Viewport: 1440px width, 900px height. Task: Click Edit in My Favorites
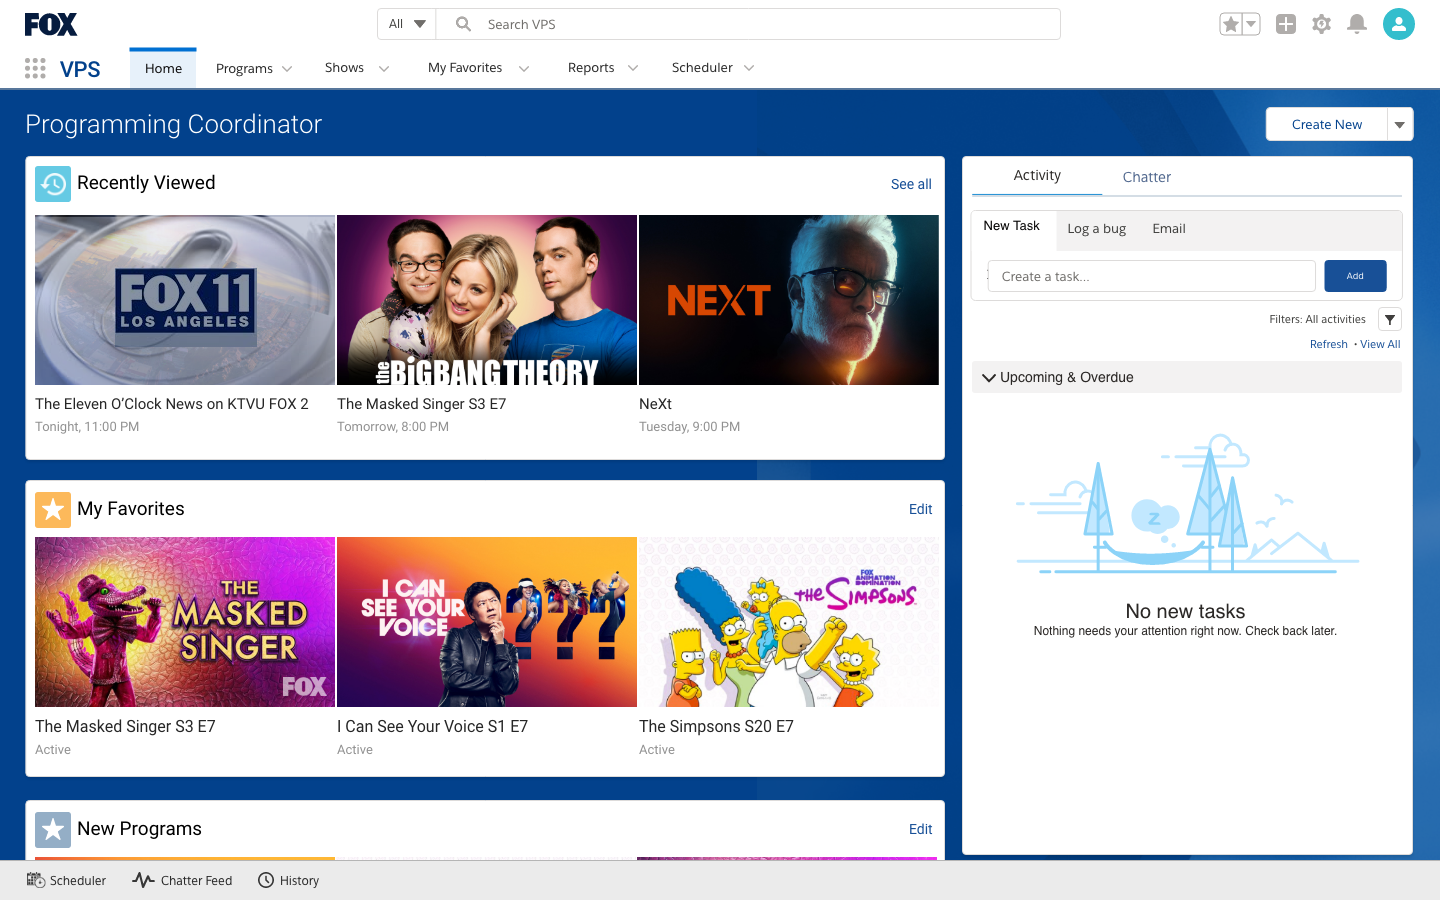pos(921,509)
